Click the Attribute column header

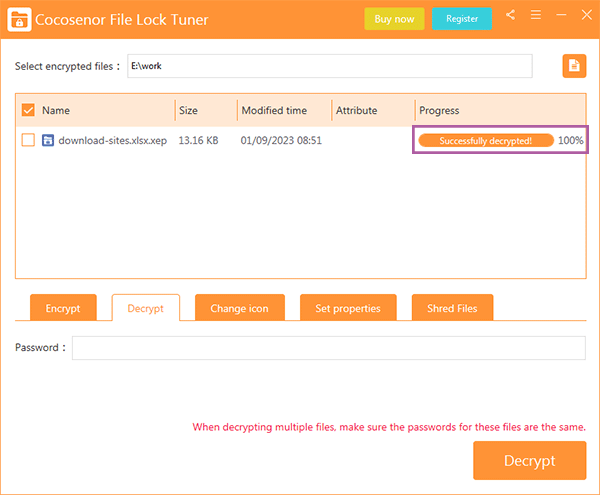[356, 110]
